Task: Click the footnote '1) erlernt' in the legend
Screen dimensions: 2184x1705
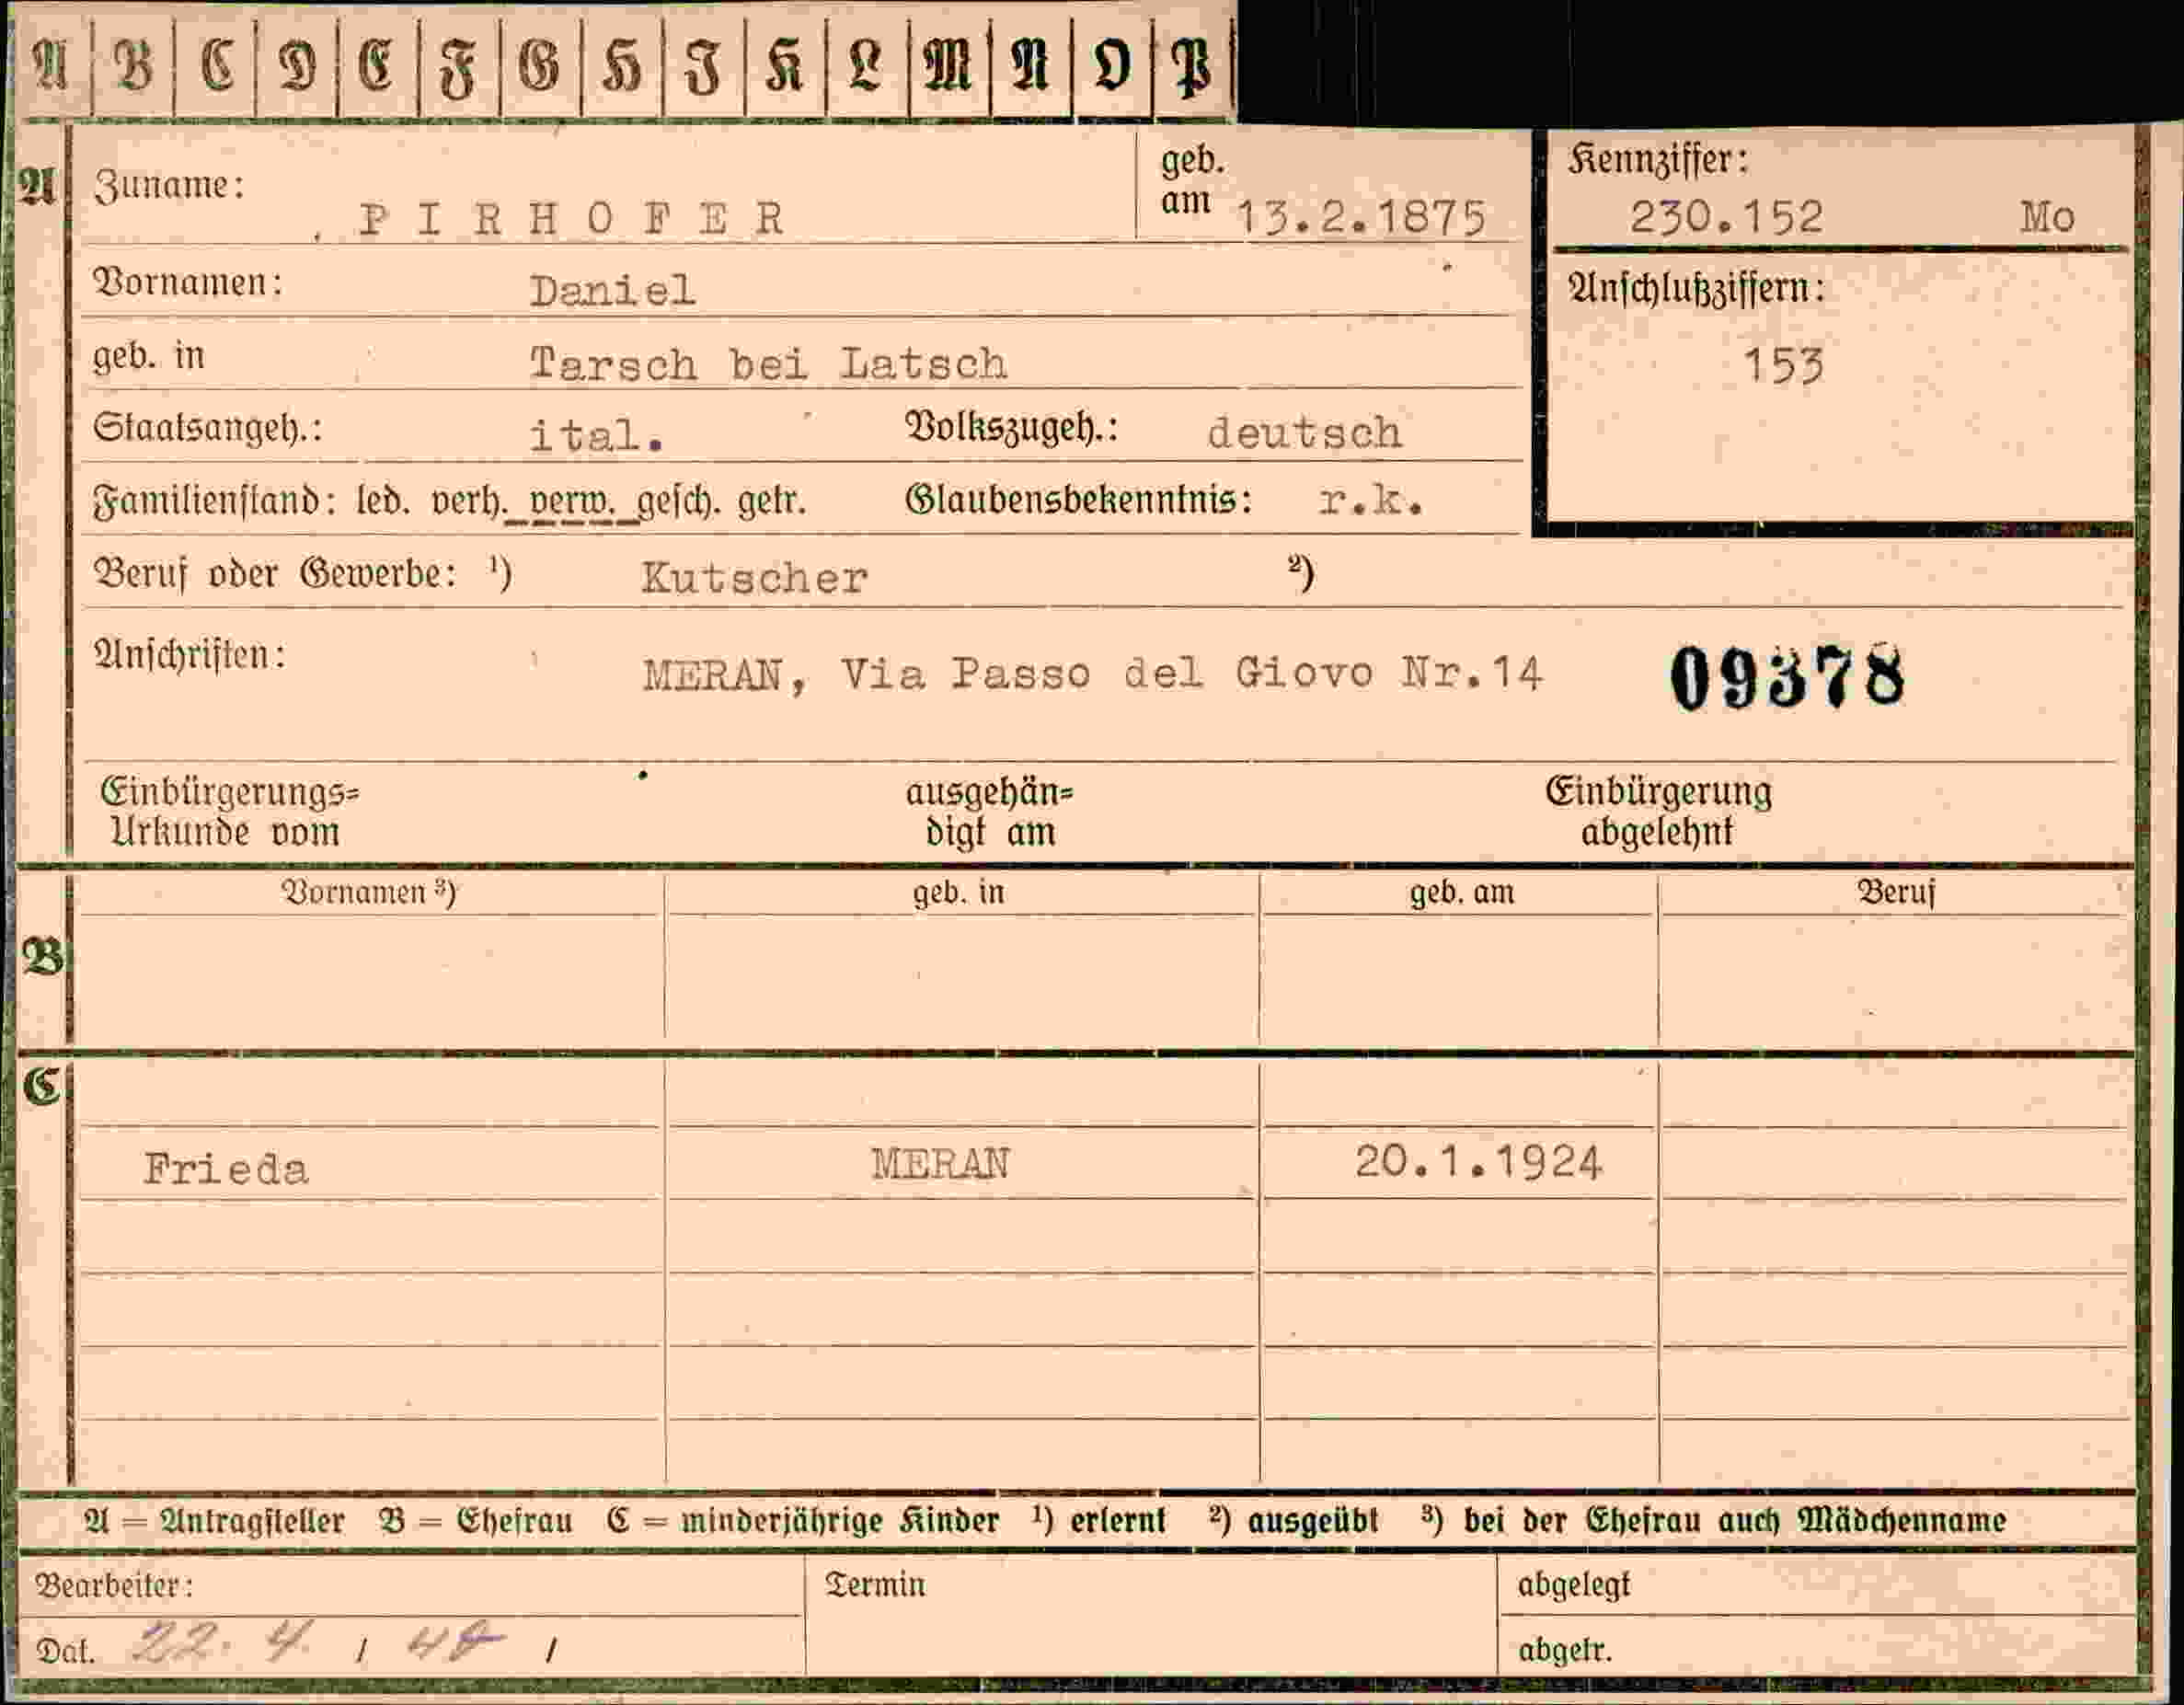Action: click(x=1099, y=1521)
